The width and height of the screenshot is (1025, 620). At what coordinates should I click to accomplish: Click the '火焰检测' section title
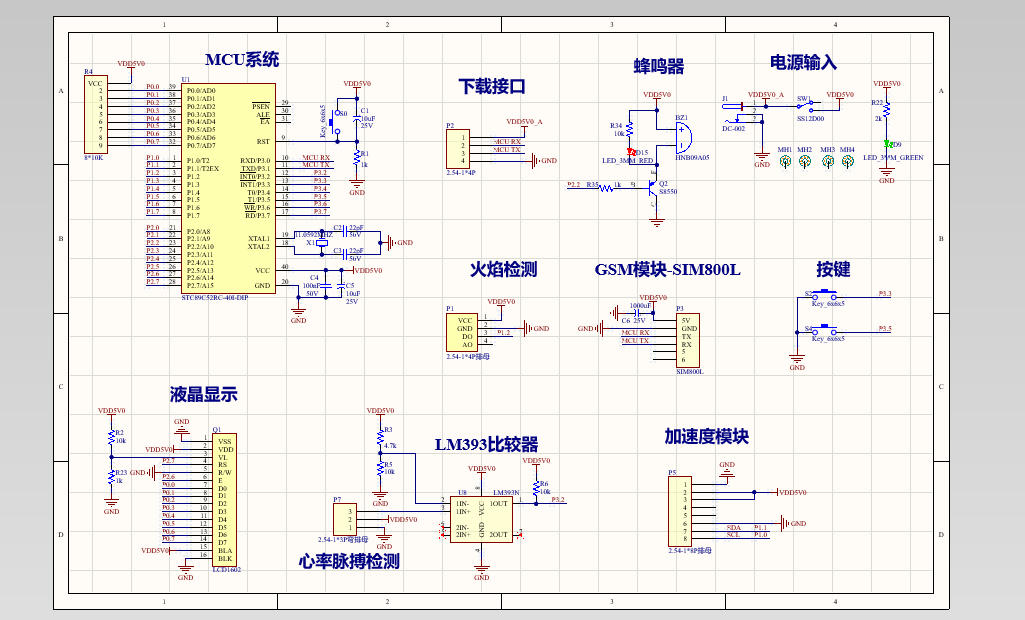pos(503,269)
